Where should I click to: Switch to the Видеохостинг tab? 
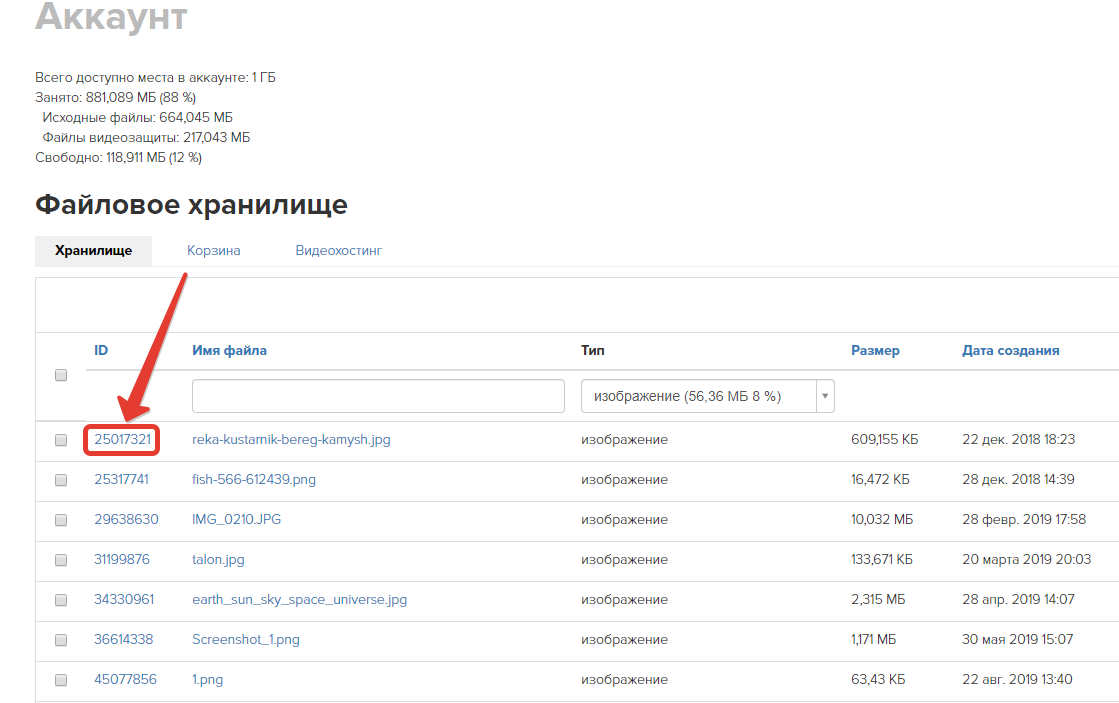click(338, 250)
